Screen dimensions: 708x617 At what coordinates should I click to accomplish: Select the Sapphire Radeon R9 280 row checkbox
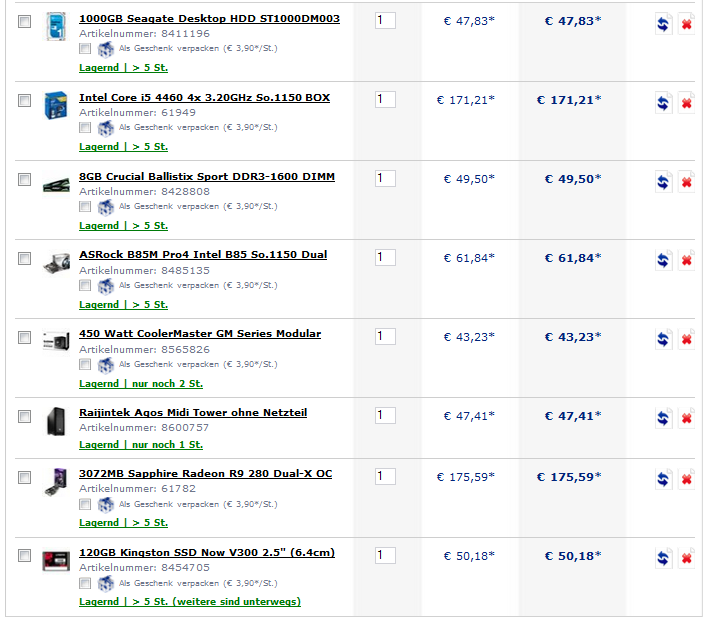24,477
